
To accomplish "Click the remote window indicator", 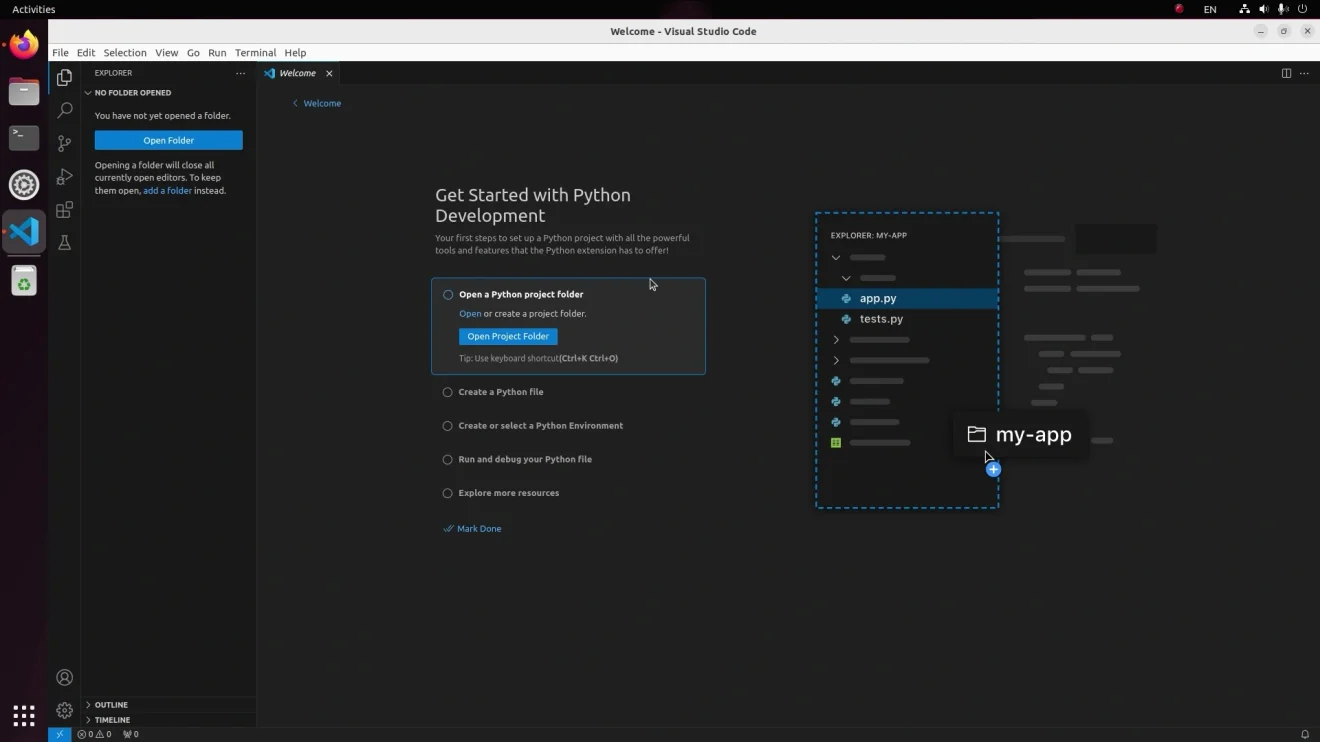I will (x=59, y=734).
